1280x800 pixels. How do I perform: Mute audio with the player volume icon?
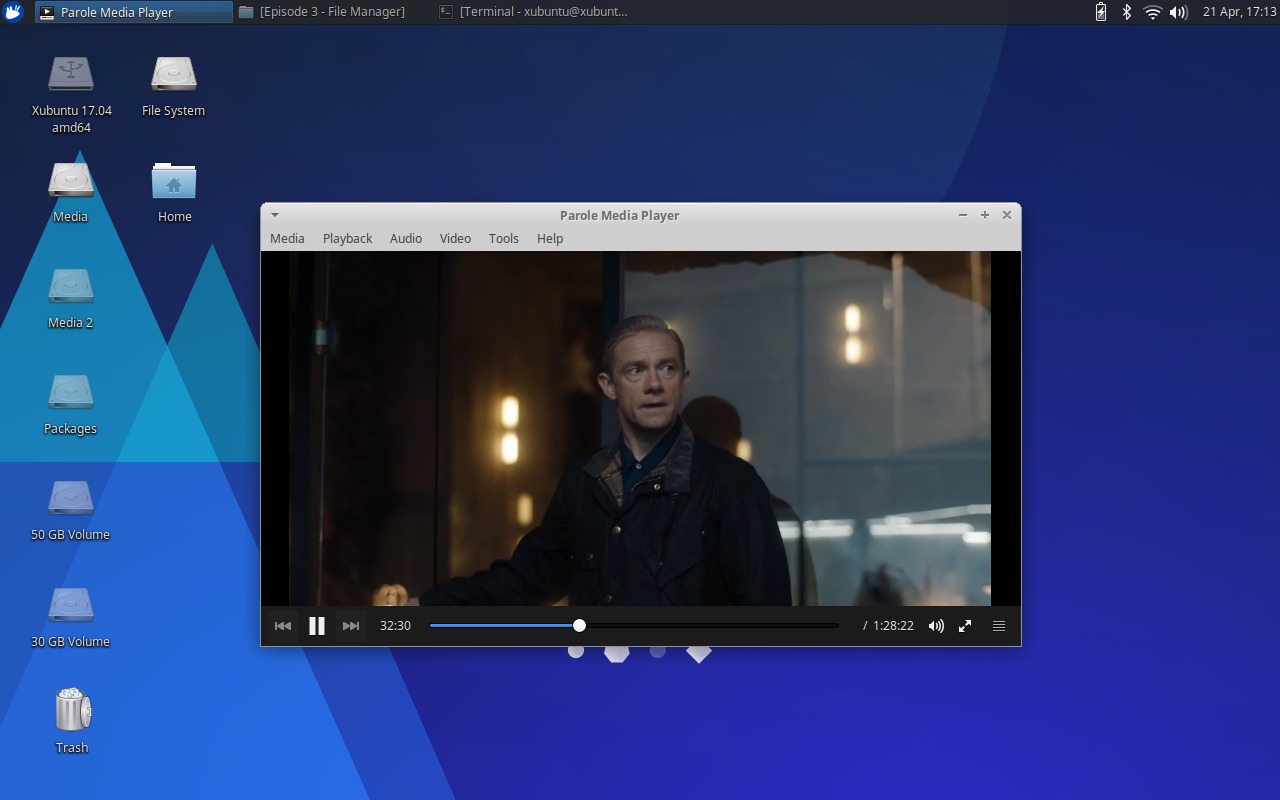pyautogui.click(x=936, y=626)
